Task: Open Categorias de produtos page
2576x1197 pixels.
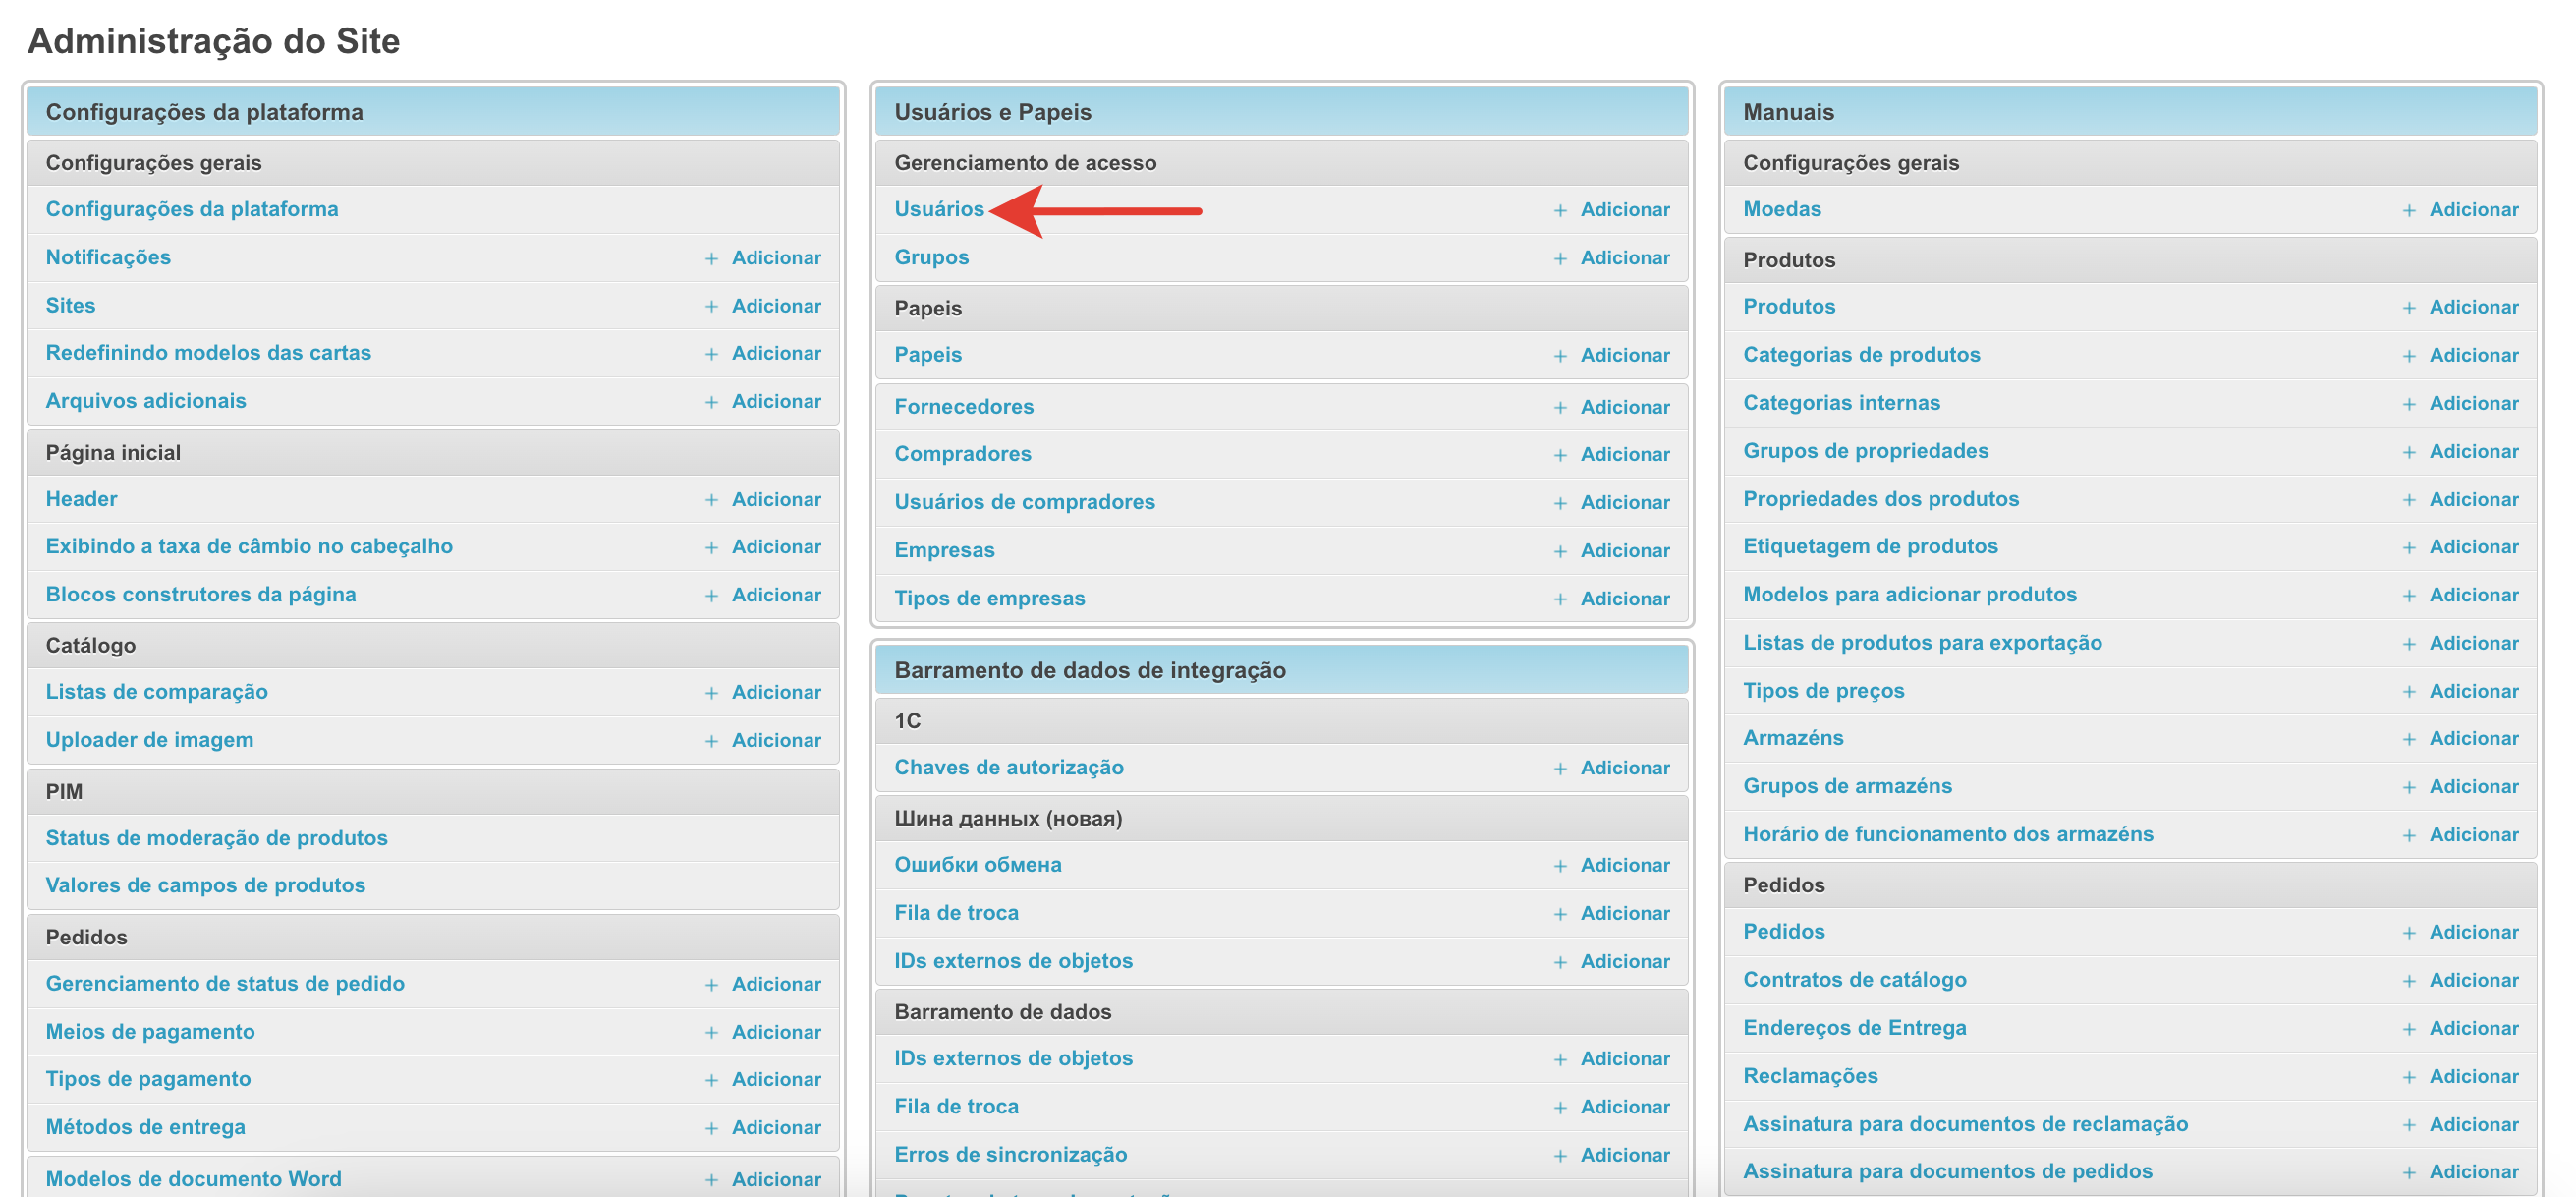Action: point(1860,354)
